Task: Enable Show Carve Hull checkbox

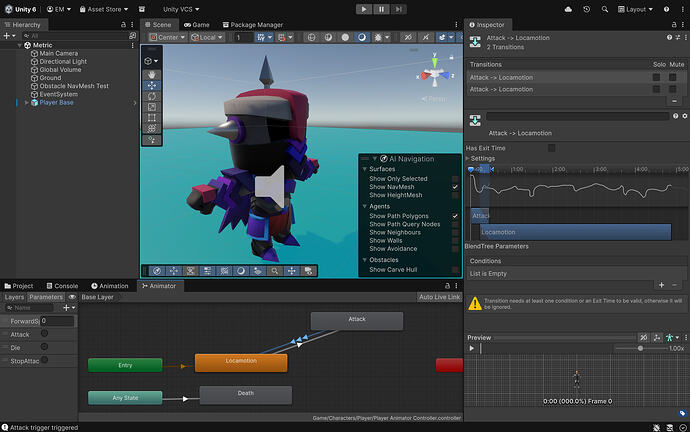Action: click(x=455, y=270)
